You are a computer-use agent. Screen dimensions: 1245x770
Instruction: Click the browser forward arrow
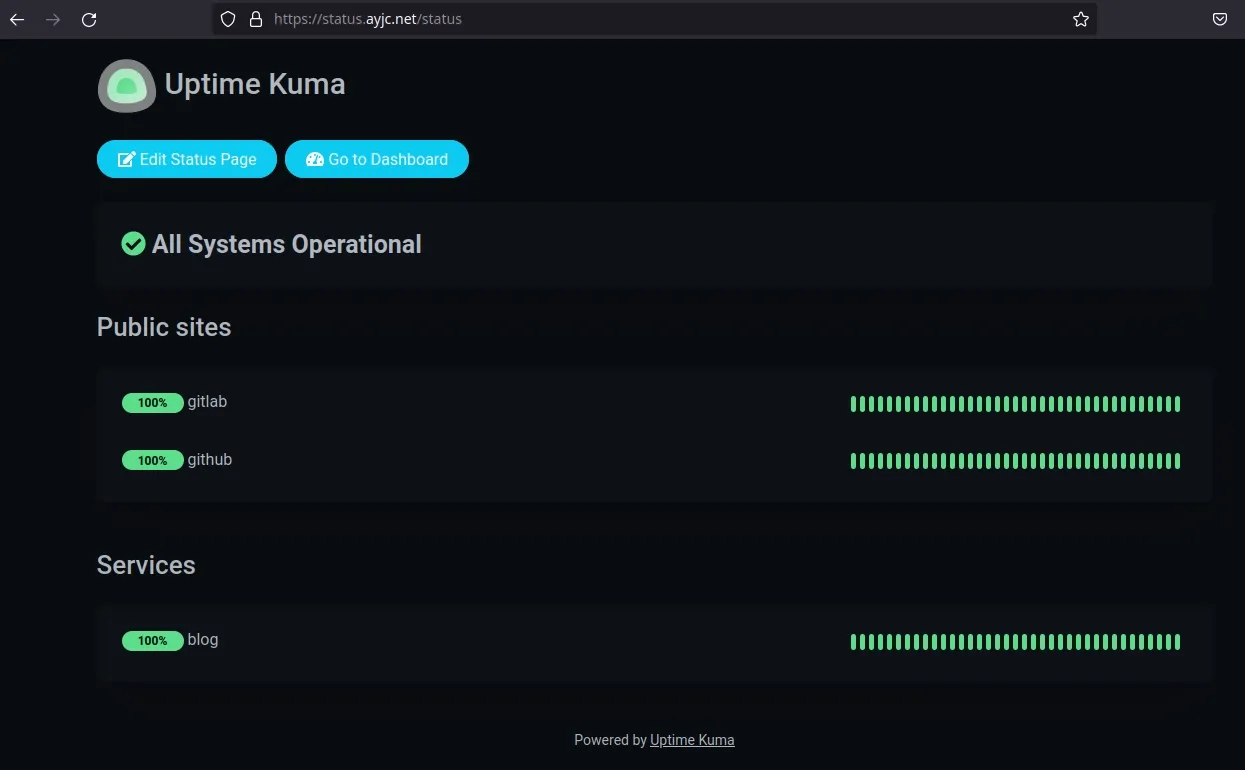[53, 19]
